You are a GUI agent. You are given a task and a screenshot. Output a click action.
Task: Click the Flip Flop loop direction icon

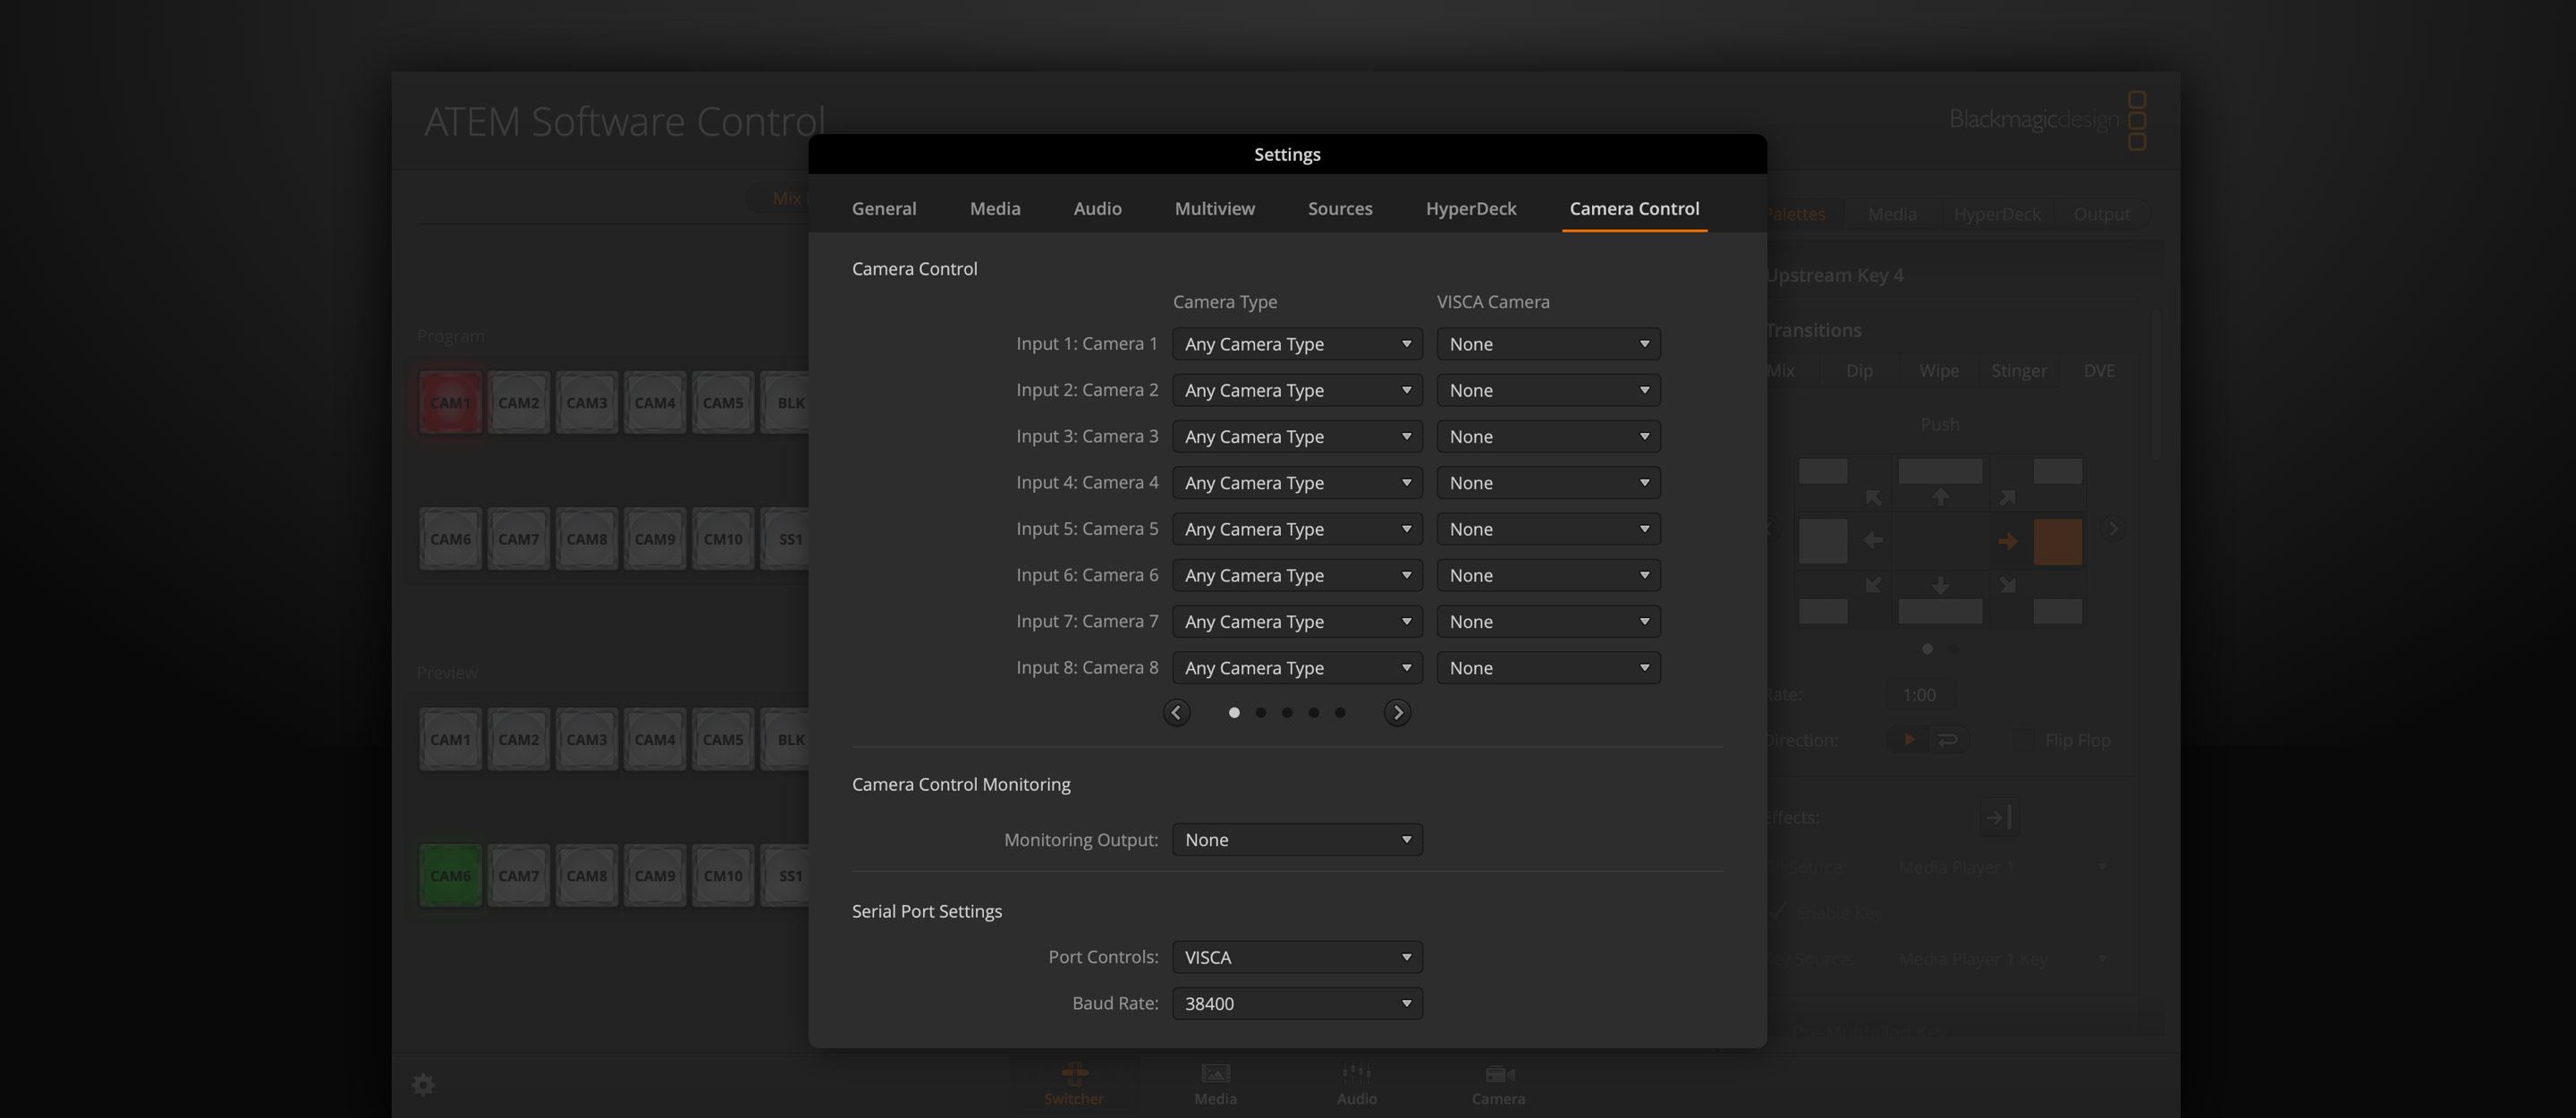(1948, 739)
